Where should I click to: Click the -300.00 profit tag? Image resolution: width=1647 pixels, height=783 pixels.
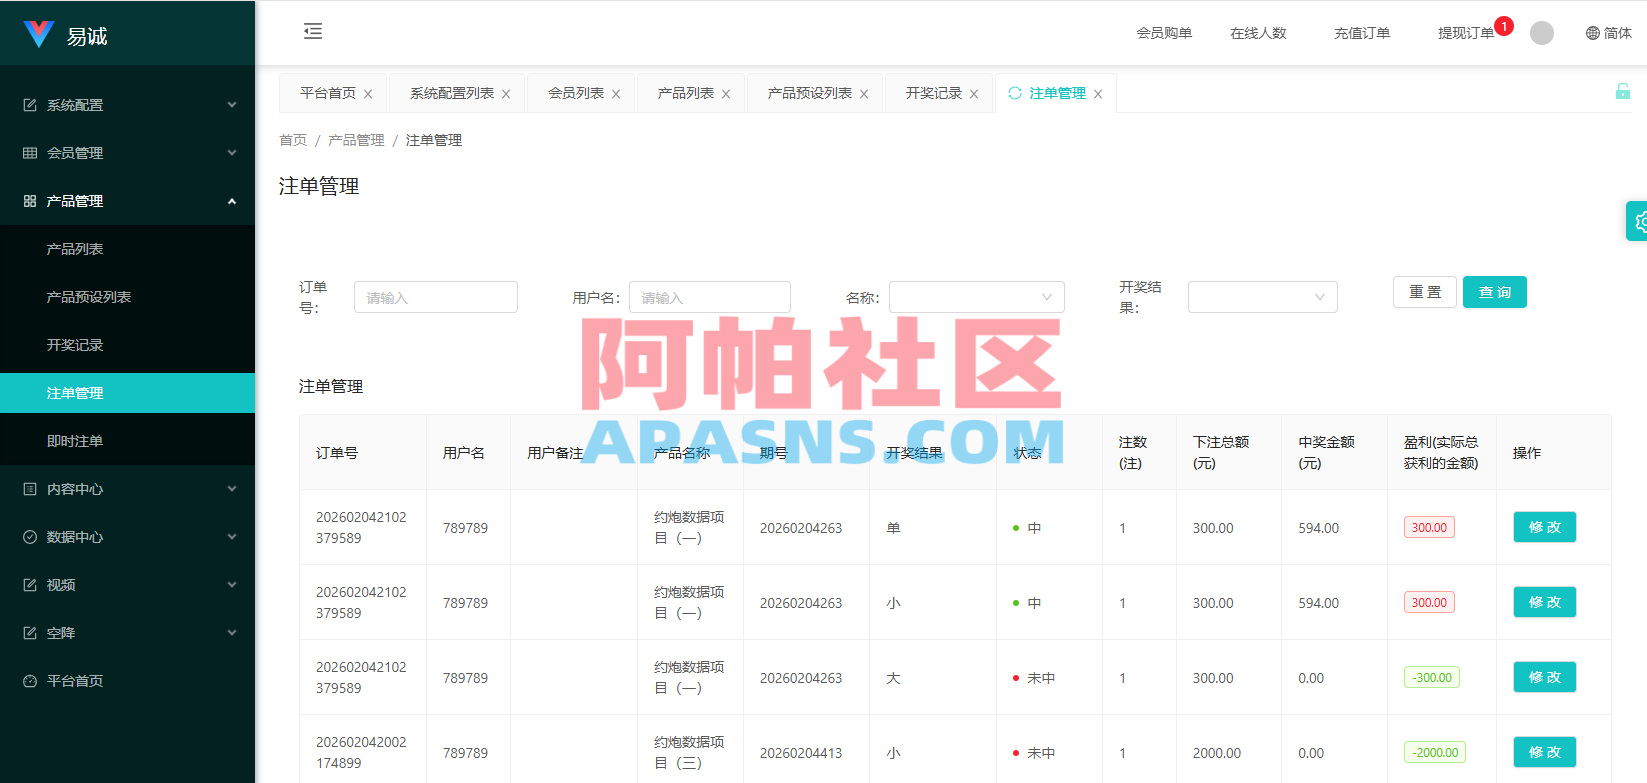click(1432, 677)
